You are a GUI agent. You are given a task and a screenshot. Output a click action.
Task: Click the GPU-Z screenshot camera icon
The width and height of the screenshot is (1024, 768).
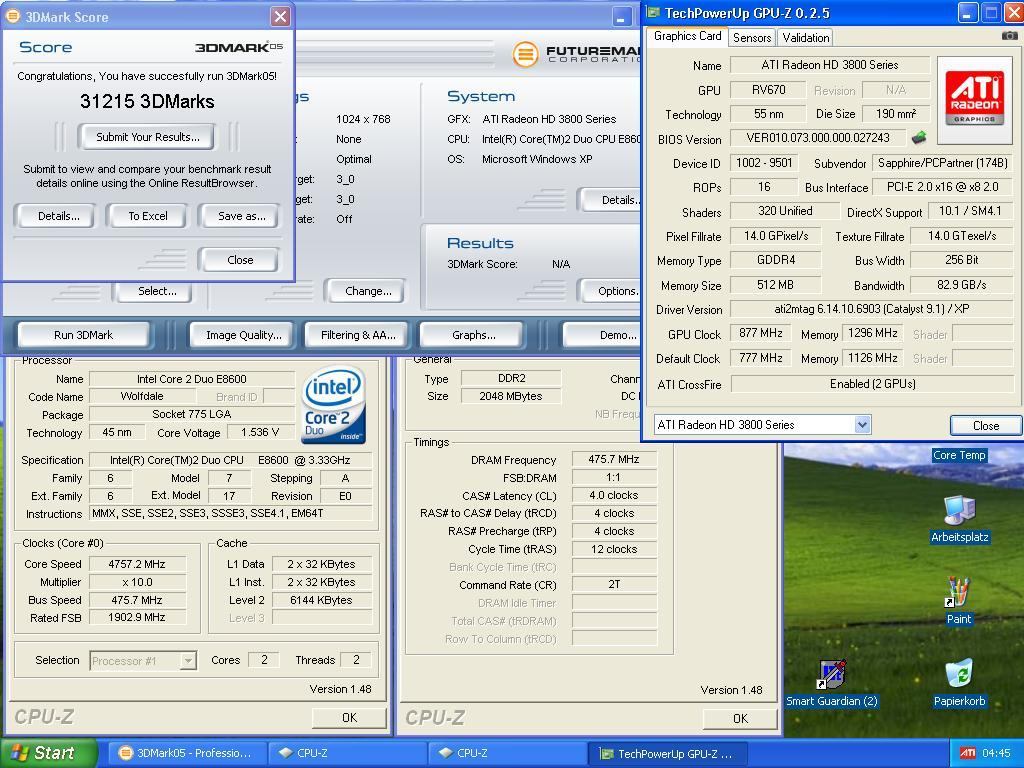pos(1009,36)
